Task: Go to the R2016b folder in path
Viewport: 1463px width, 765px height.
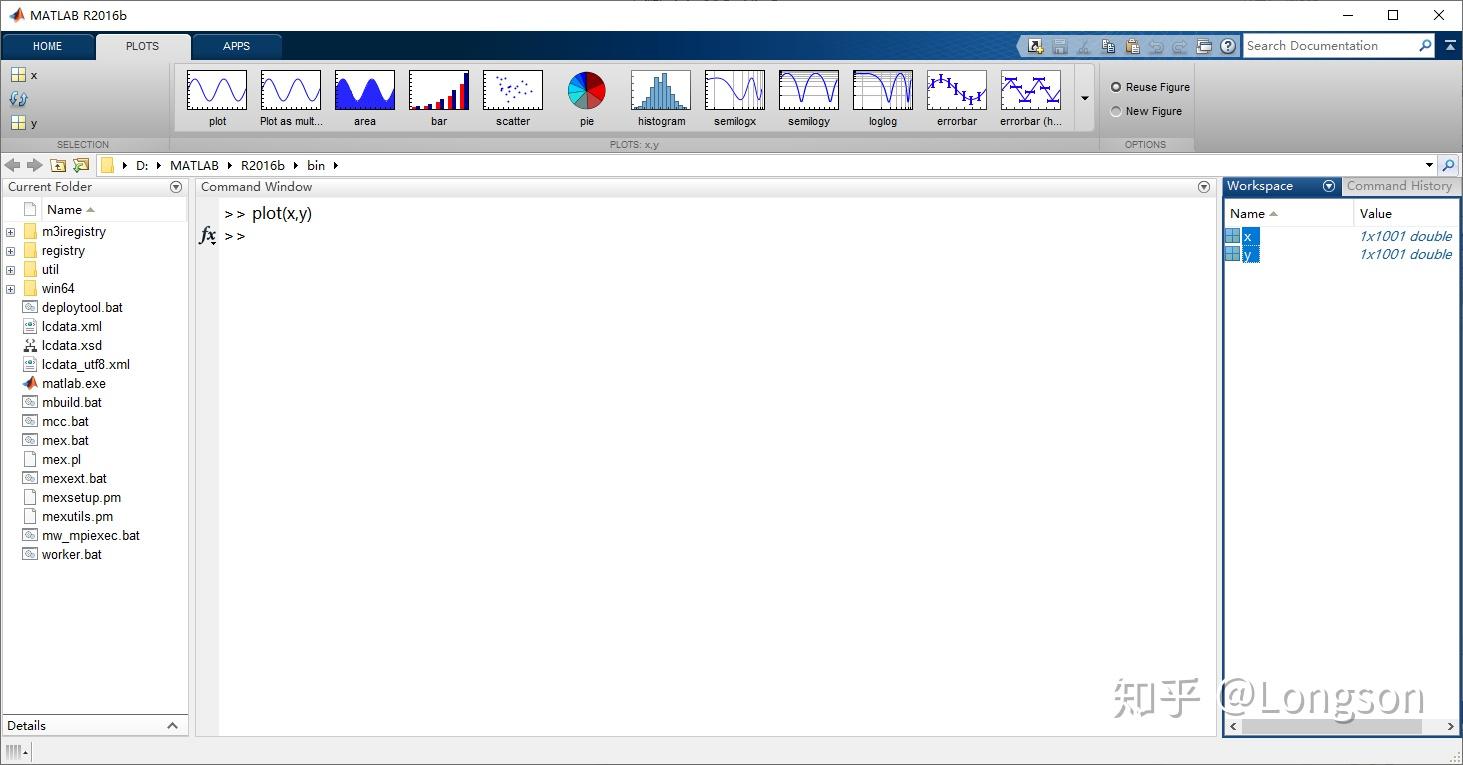Action: pyautogui.click(x=262, y=166)
